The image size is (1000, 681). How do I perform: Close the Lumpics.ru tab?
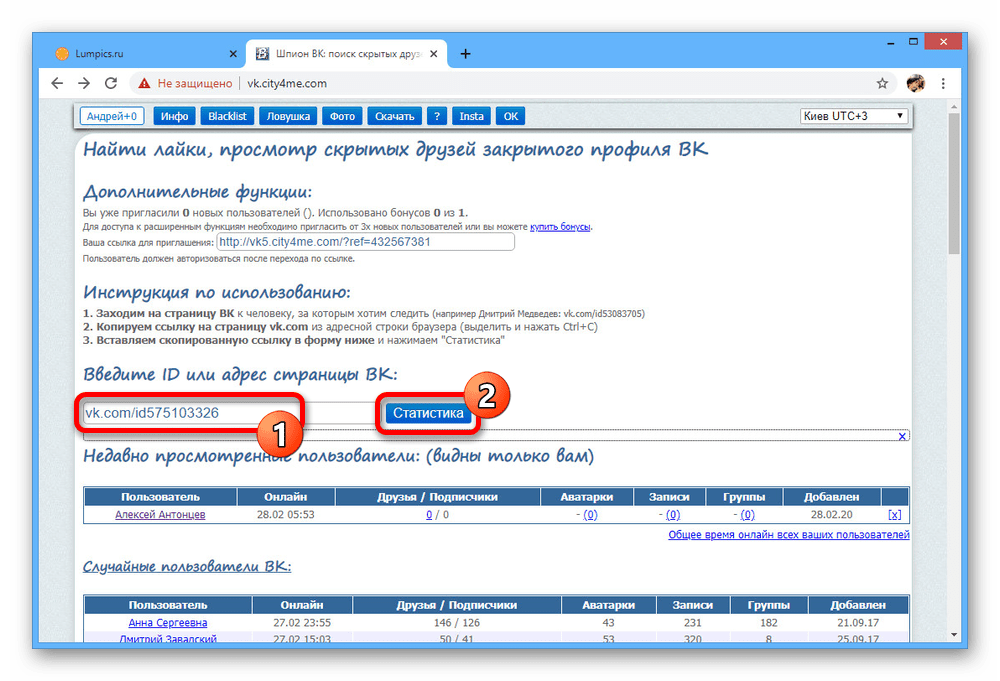233,54
